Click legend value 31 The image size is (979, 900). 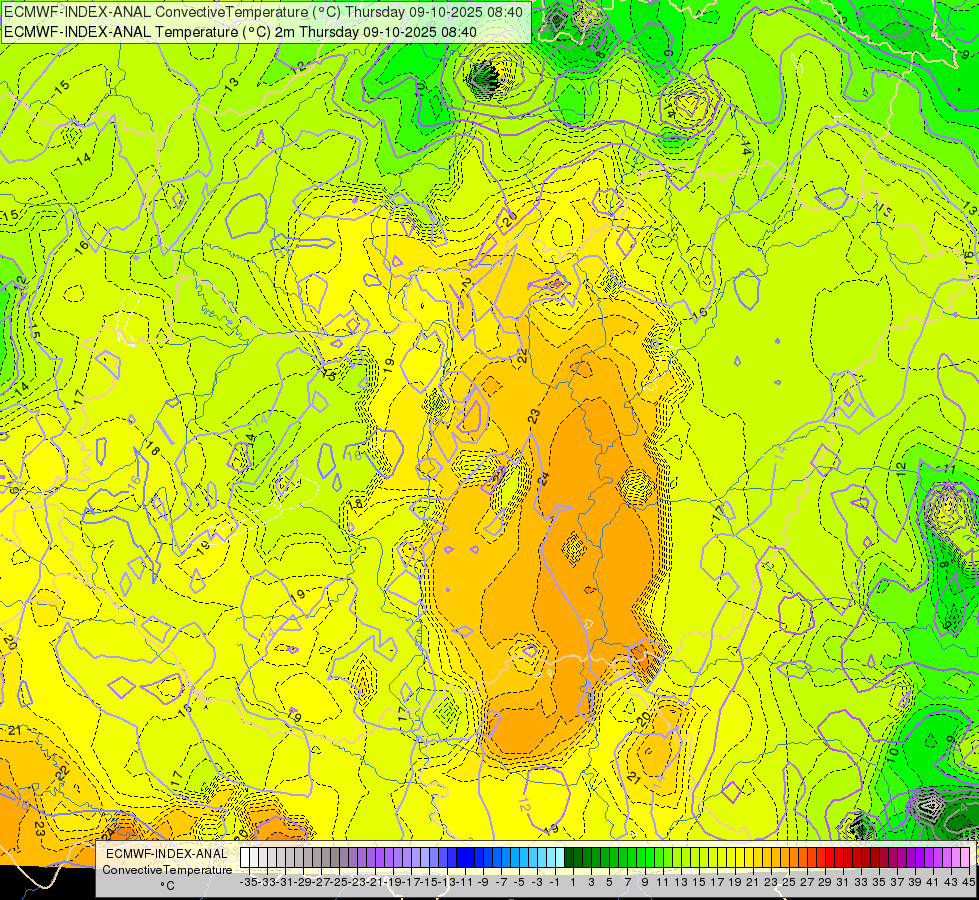tap(843, 883)
